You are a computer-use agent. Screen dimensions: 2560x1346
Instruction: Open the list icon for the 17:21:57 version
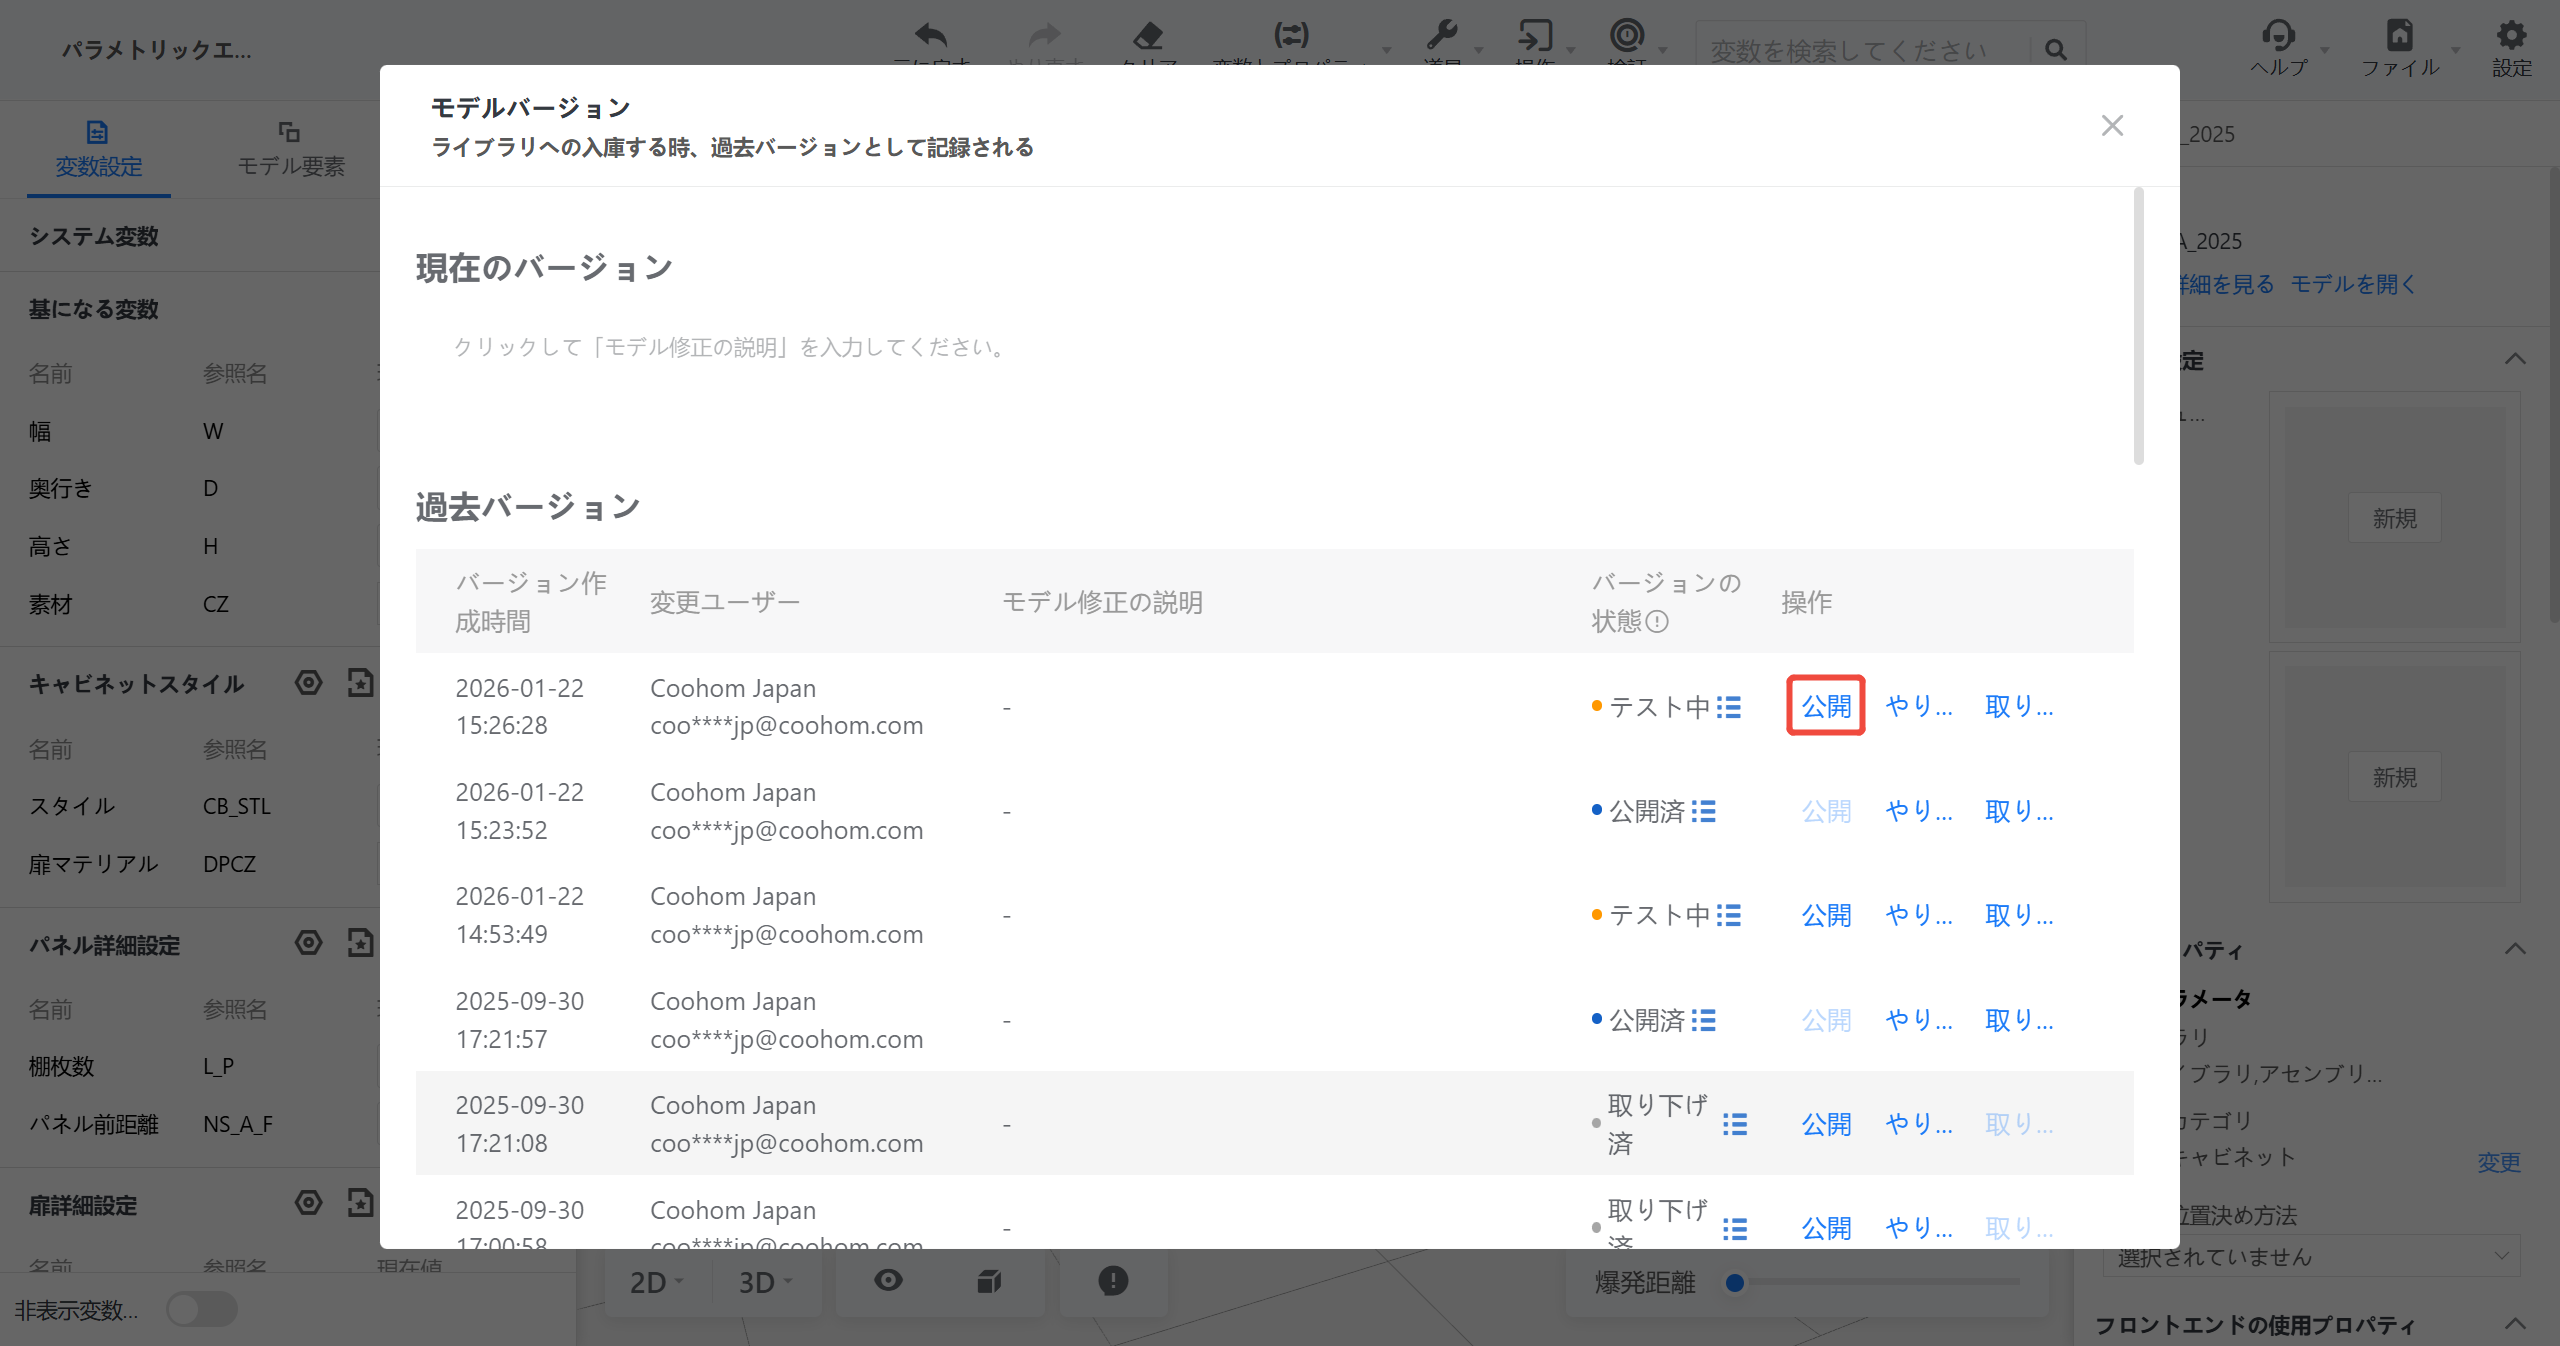1704,1020
